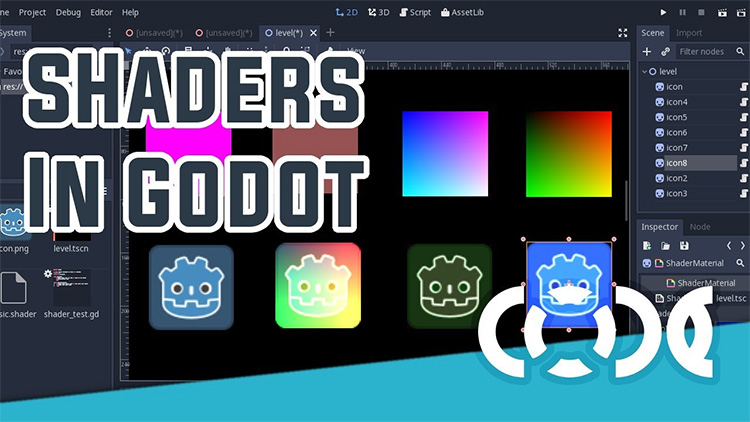Open the script attached to icon3
The height and width of the screenshot is (422, 750).
[x=744, y=194]
